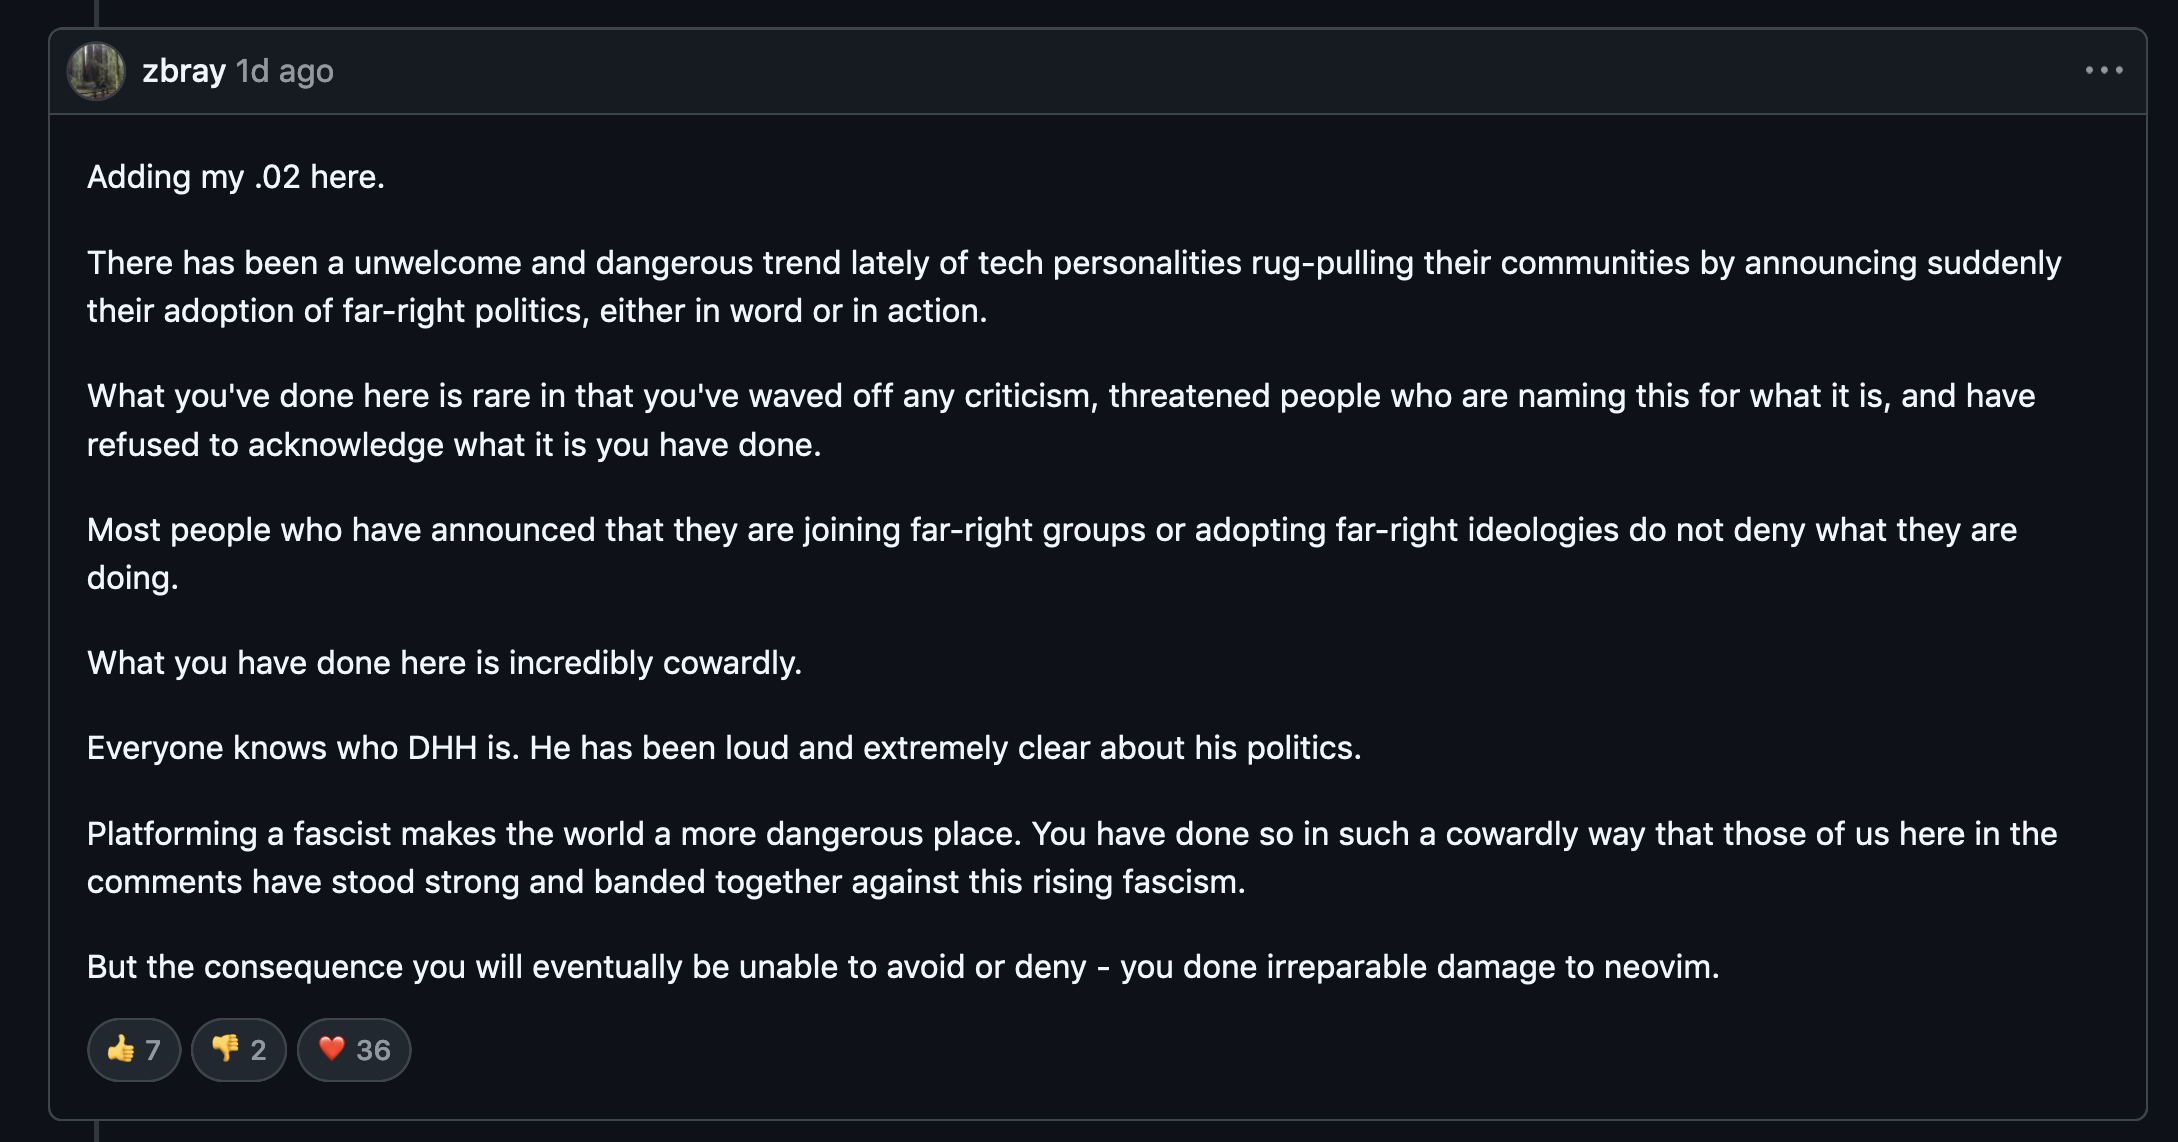Click the red heart emoji icon
Viewport: 2178px width, 1142px height.
[332, 1048]
